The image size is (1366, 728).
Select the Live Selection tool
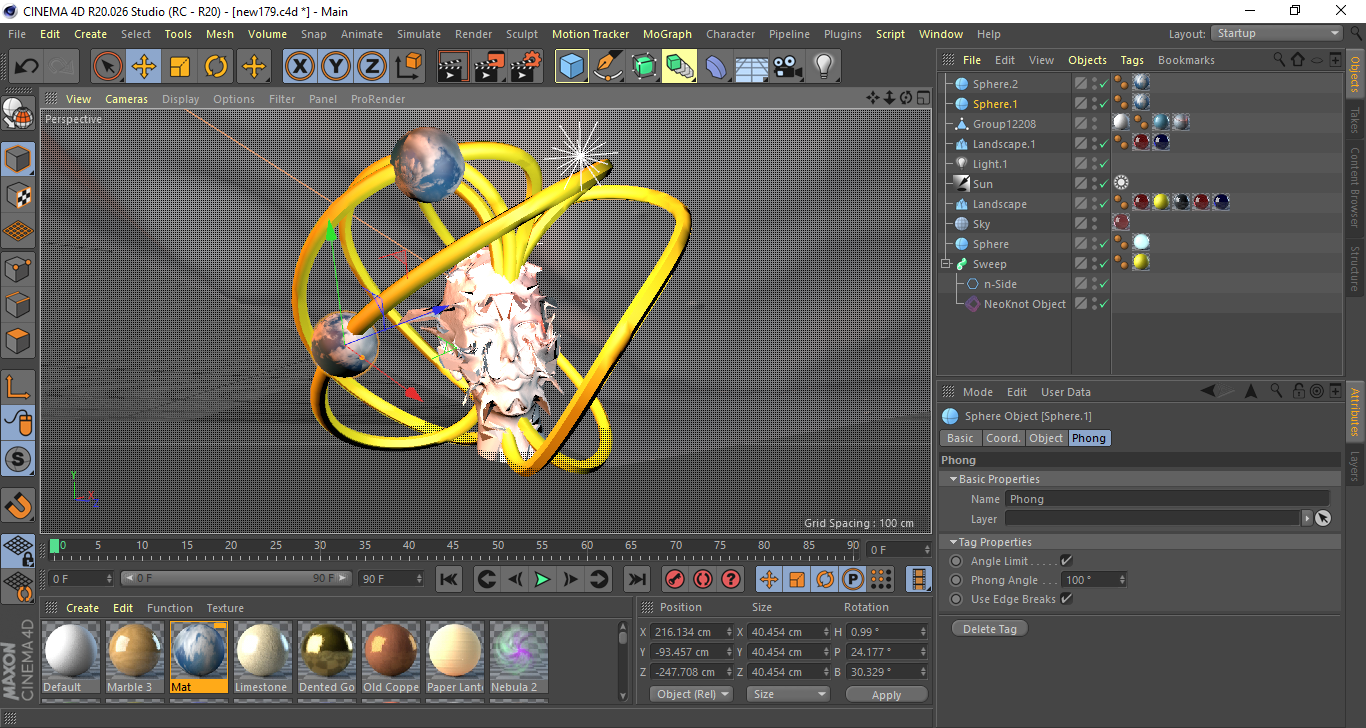coord(108,67)
